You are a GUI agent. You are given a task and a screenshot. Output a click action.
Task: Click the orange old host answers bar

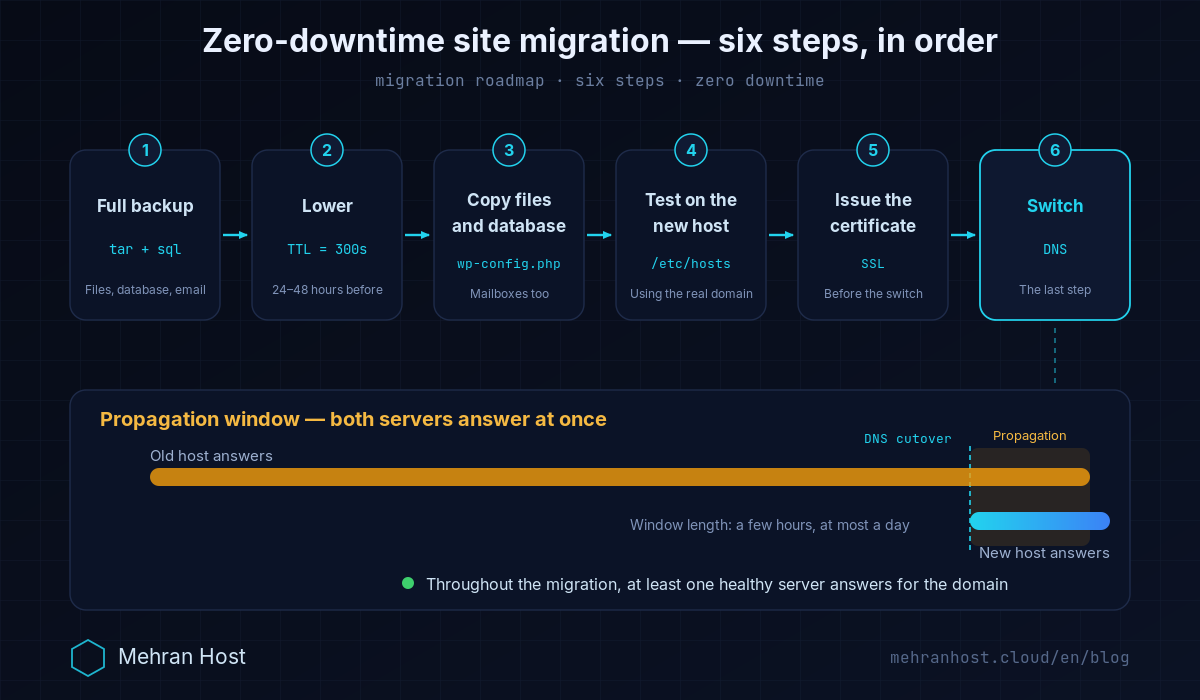pos(620,477)
